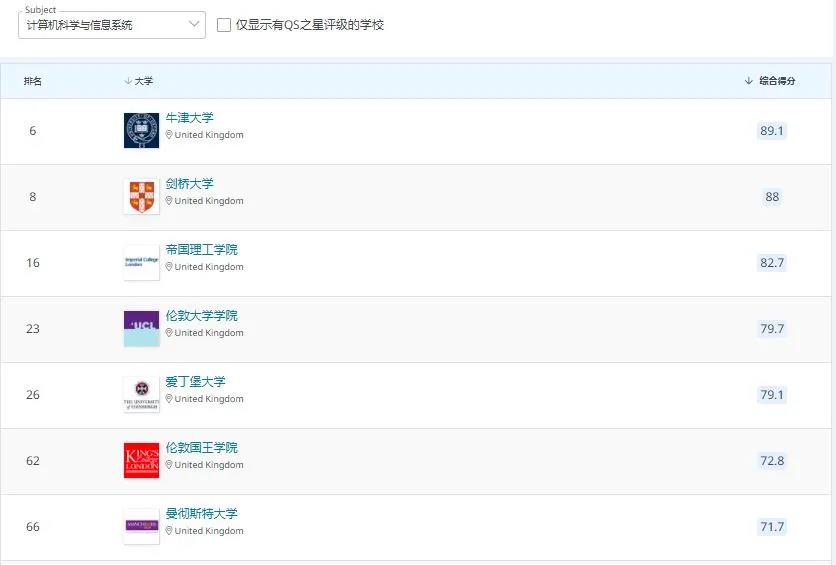Click rank number 62 in the 伦敦国王学院 row
This screenshot has height=565, width=836.
pos(33,461)
